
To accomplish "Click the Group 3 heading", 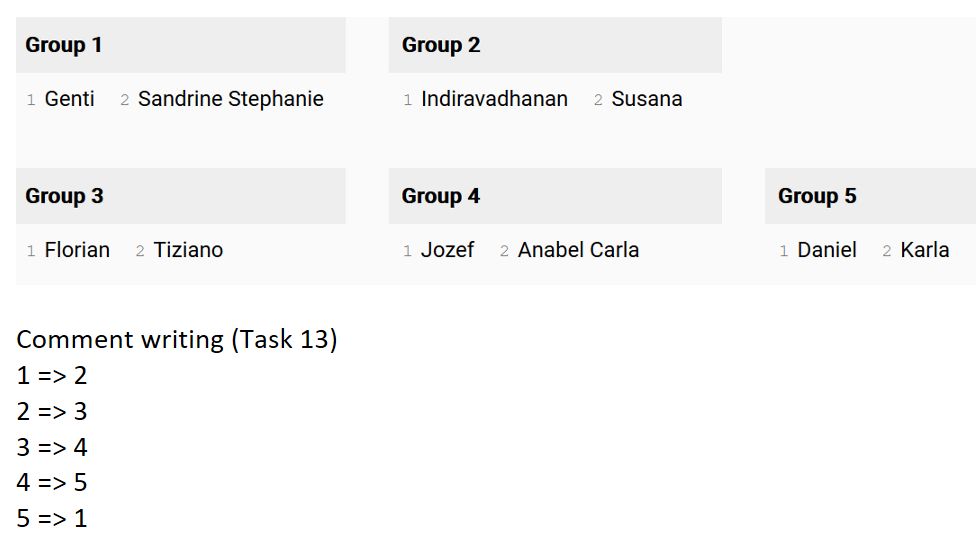I will point(64,196).
